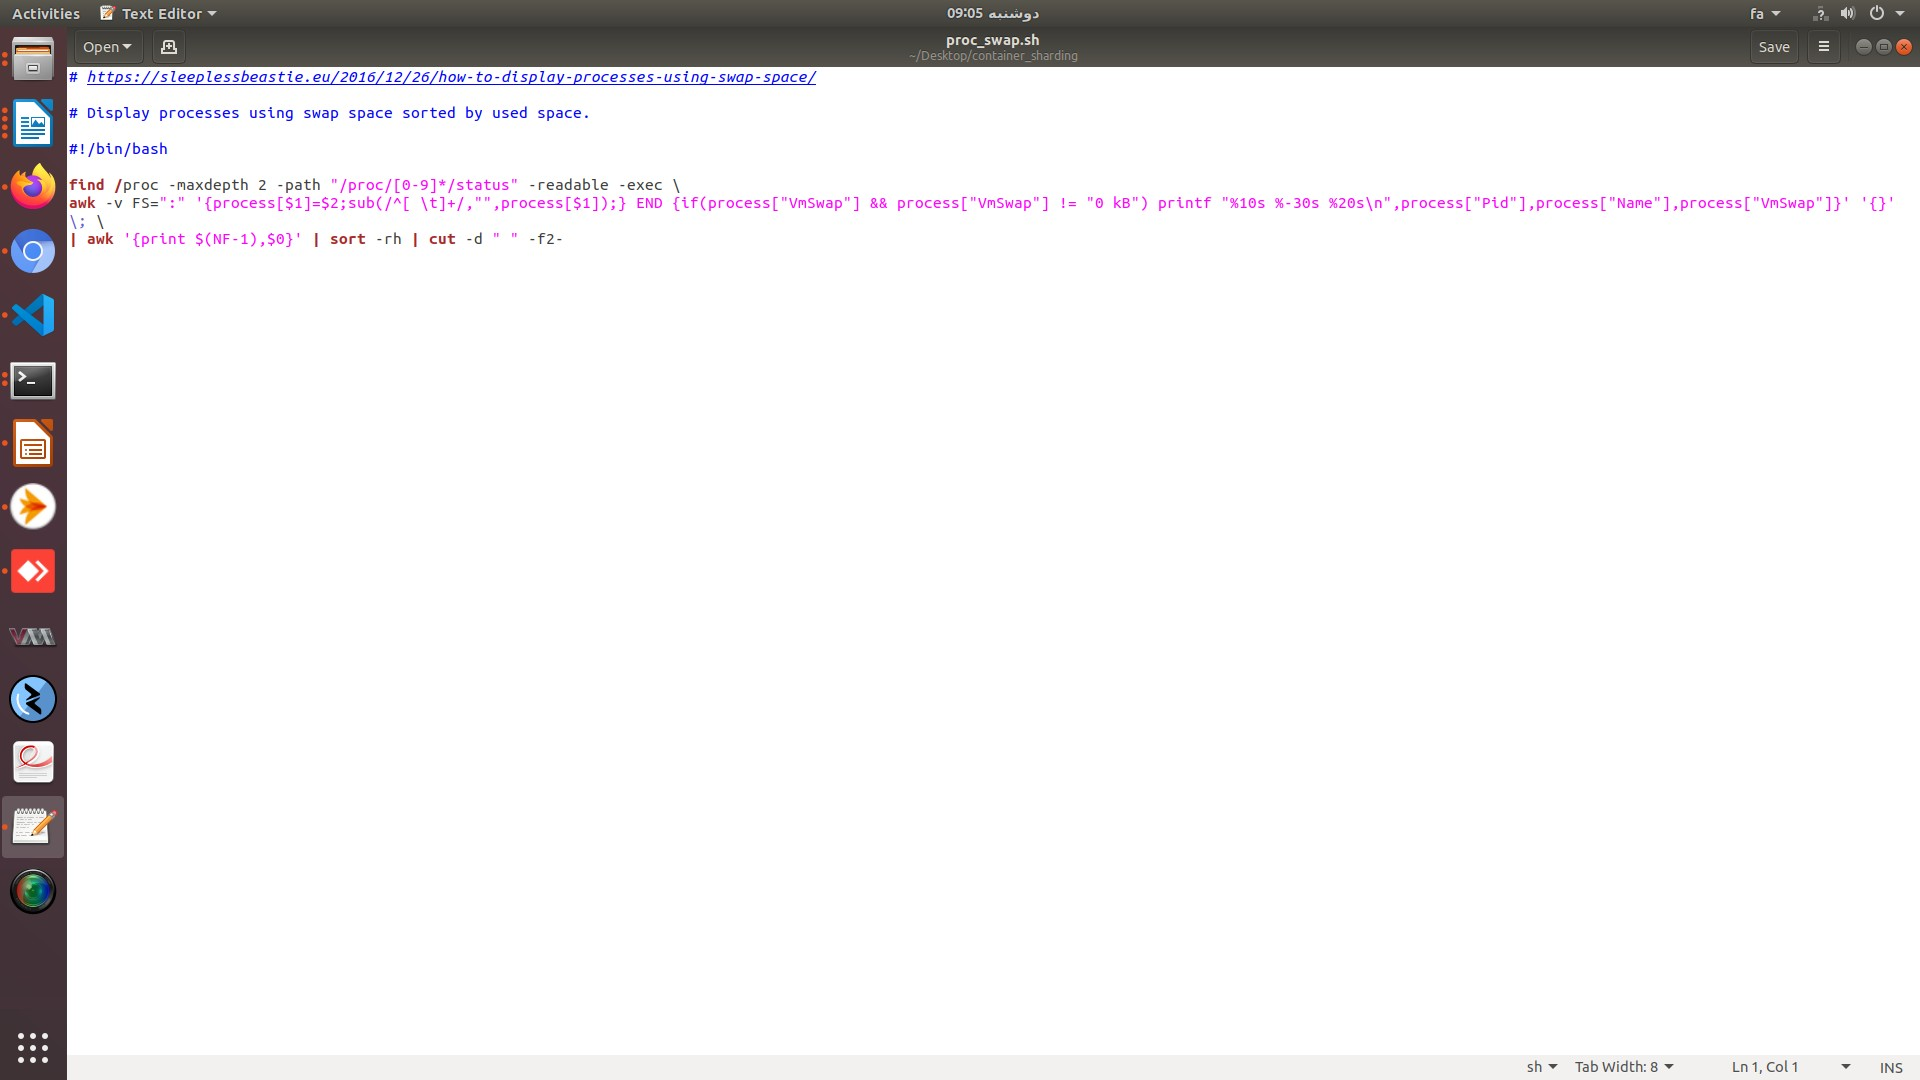The image size is (1920, 1080).
Task: Open the Terminal dock icon
Action: point(33,381)
